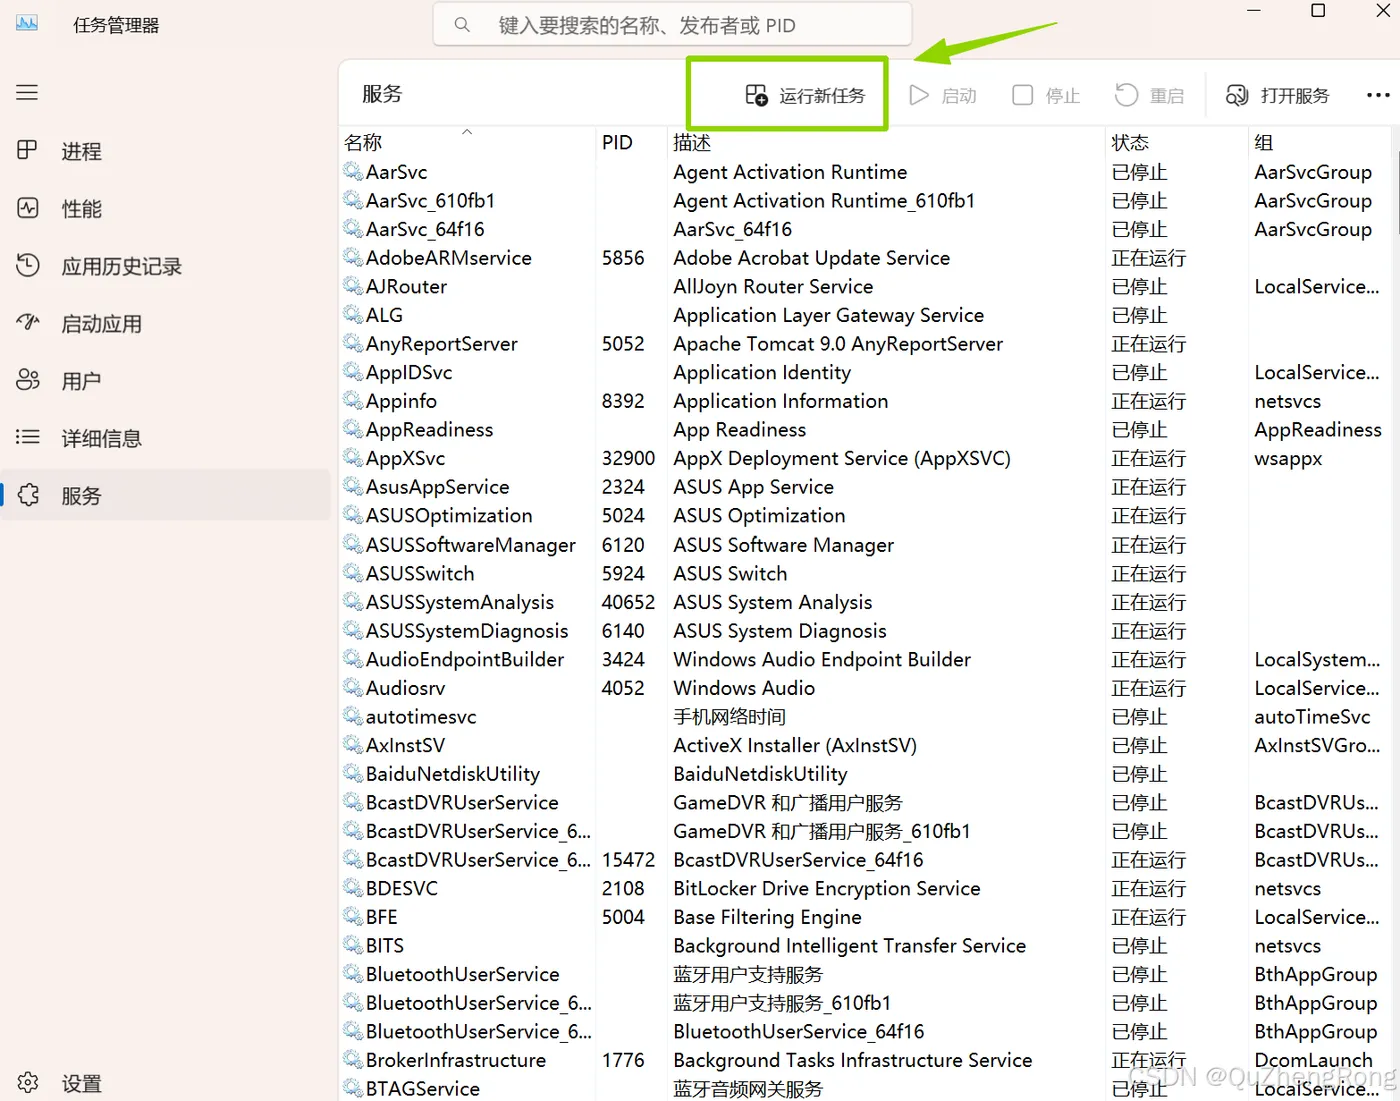Select the AJRouter service name
Viewport: 1400px width, 1101px height.
click(406, 287)
